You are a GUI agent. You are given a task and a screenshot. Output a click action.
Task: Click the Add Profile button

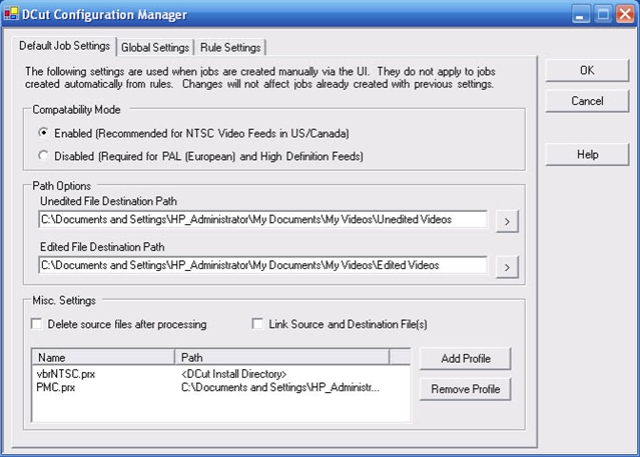[x=465, y=358]
